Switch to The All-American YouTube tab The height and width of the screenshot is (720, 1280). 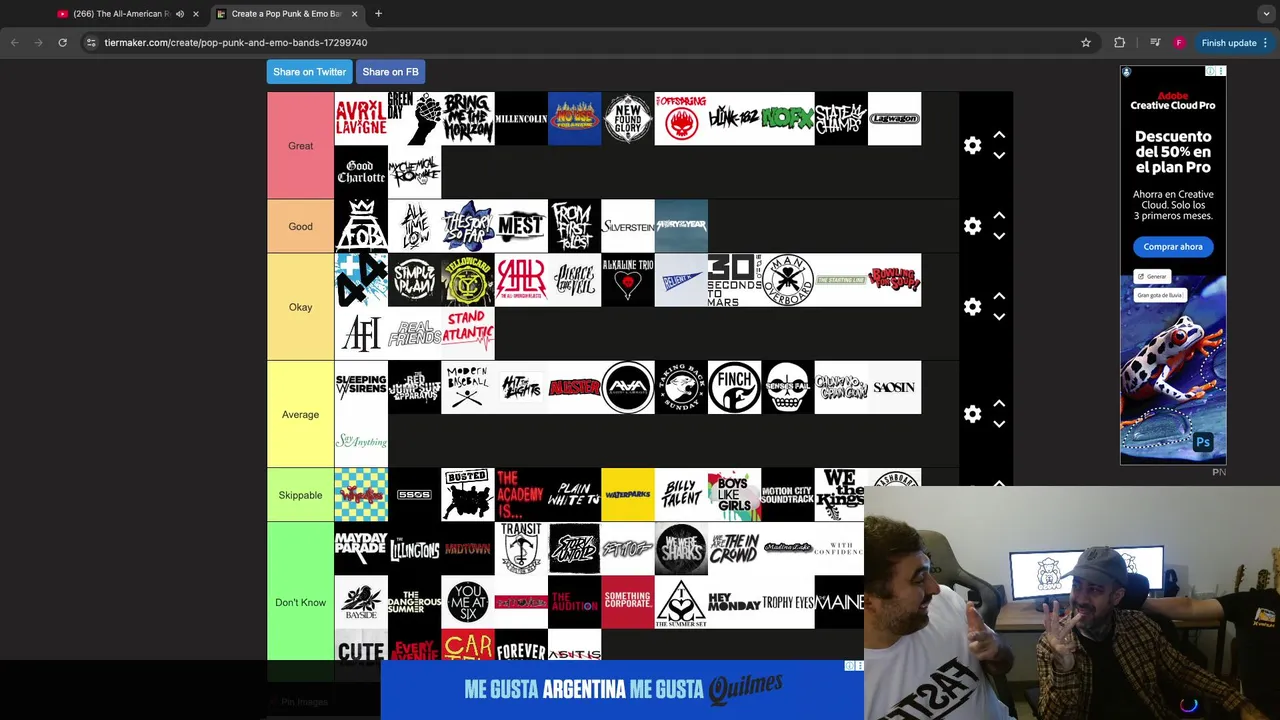(x=120, y=14)
